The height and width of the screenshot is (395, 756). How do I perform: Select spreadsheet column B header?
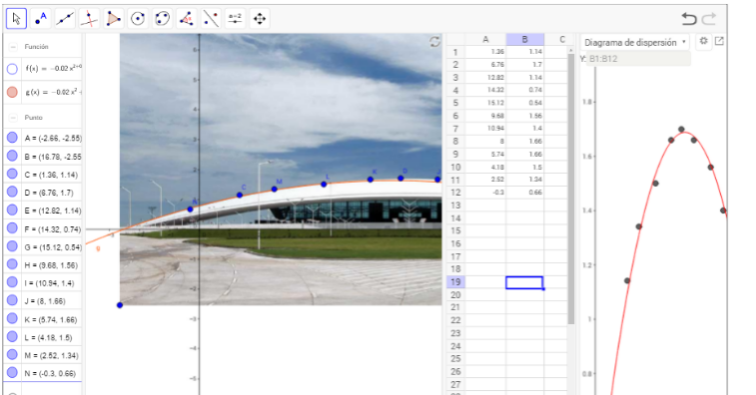coord(525,40)
